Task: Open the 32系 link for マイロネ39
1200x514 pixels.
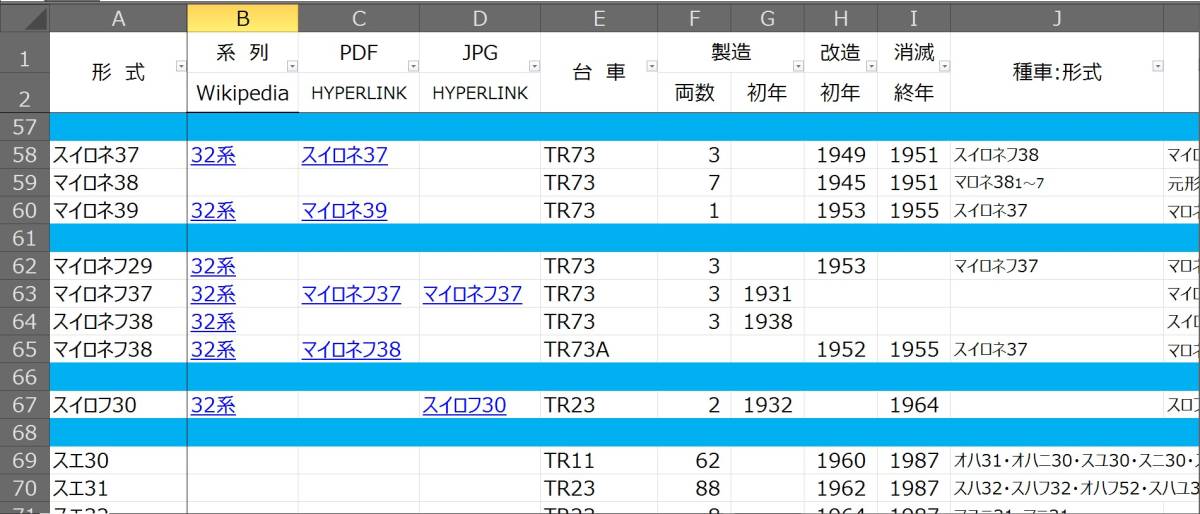Action: [x=213, y=211]
